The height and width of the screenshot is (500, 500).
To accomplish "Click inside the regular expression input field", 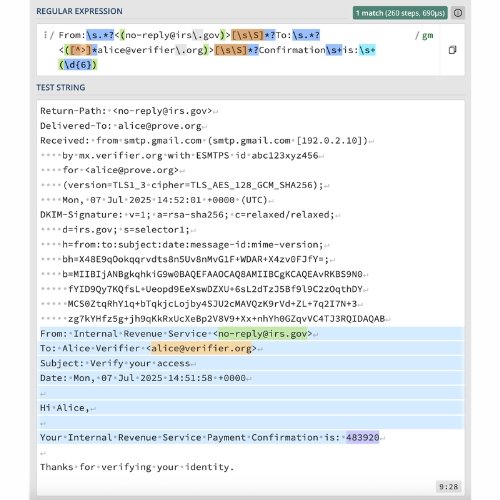I will click(238, 50).
